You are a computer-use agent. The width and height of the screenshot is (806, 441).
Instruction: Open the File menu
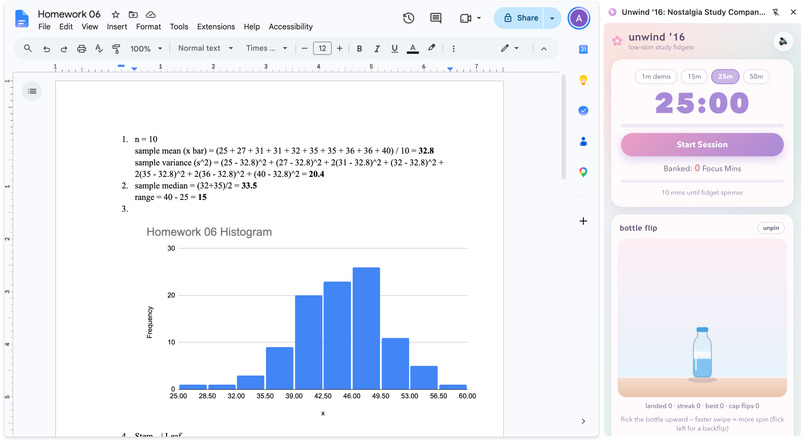point(44,27)
